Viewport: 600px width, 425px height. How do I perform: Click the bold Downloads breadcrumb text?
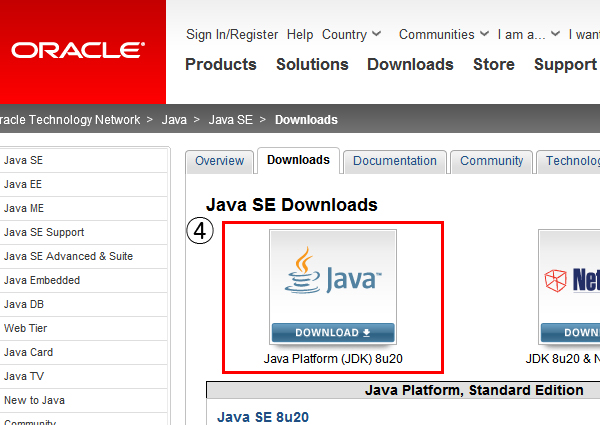click(306, 120)
